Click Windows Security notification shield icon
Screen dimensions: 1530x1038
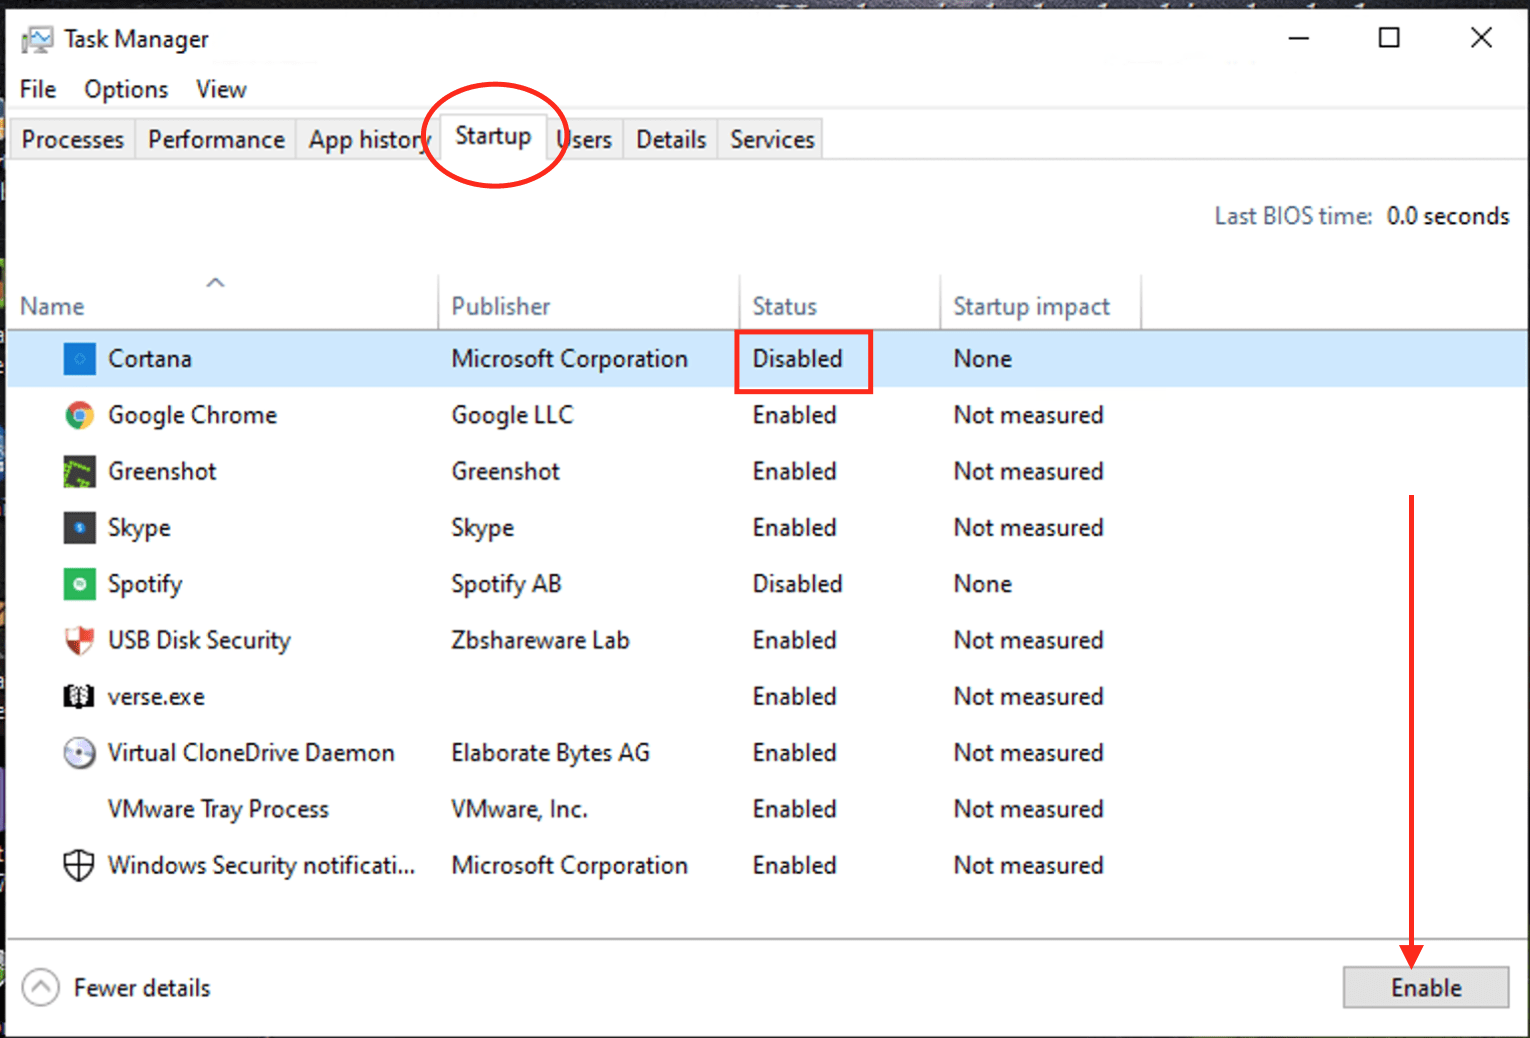[x=79, y=865]
